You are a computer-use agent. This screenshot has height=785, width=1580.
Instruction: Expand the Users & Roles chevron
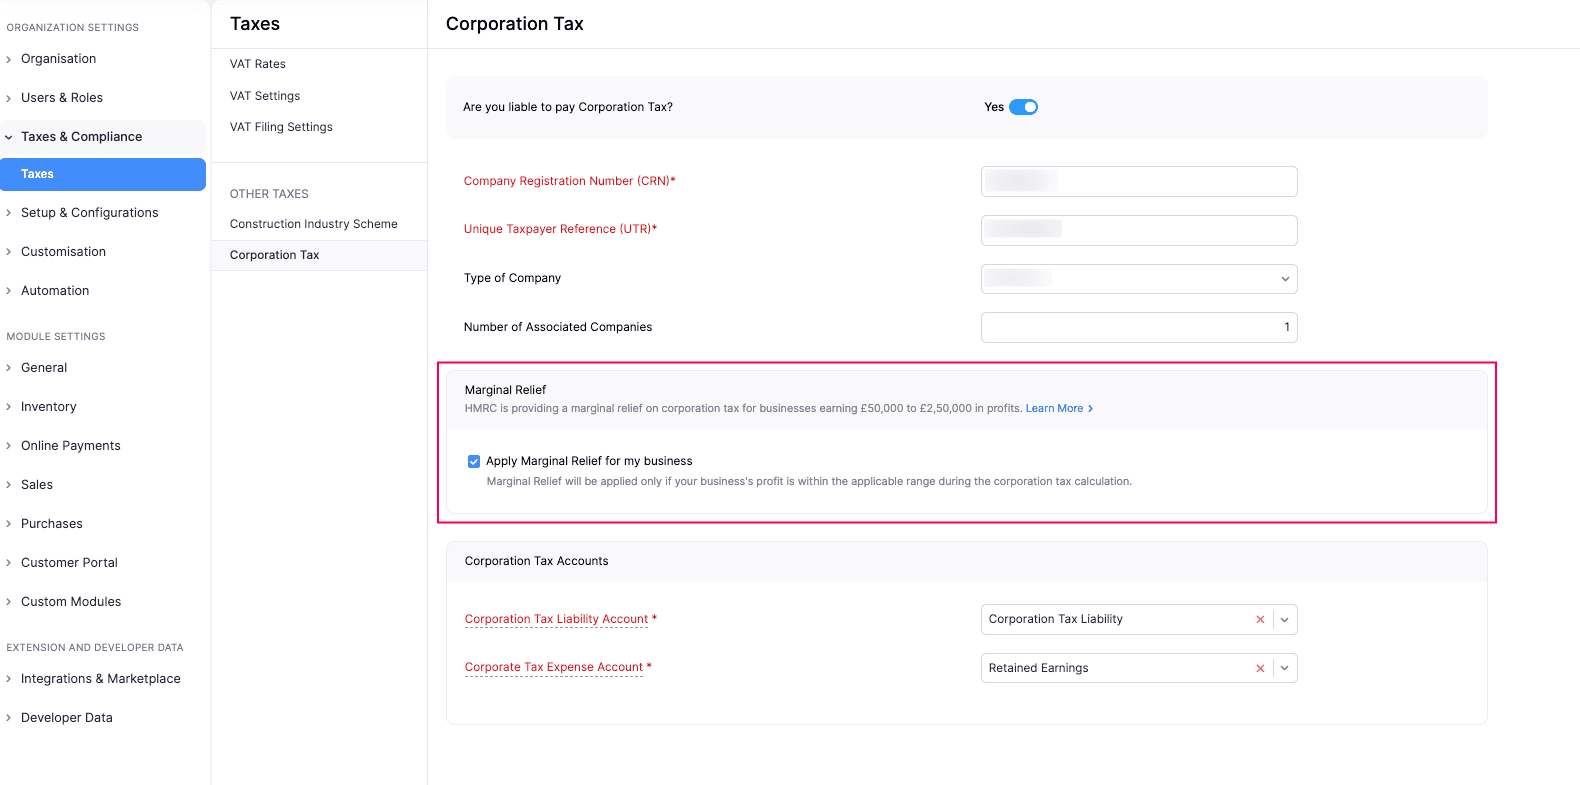click(9, 98)
